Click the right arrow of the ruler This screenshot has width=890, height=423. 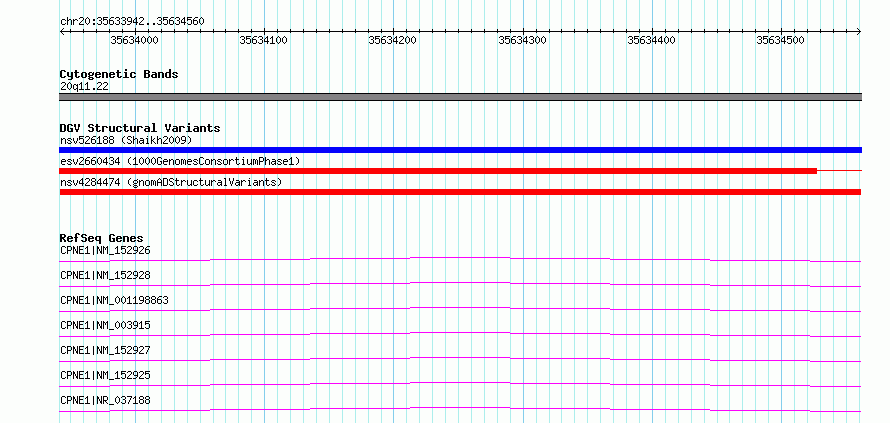859,31
